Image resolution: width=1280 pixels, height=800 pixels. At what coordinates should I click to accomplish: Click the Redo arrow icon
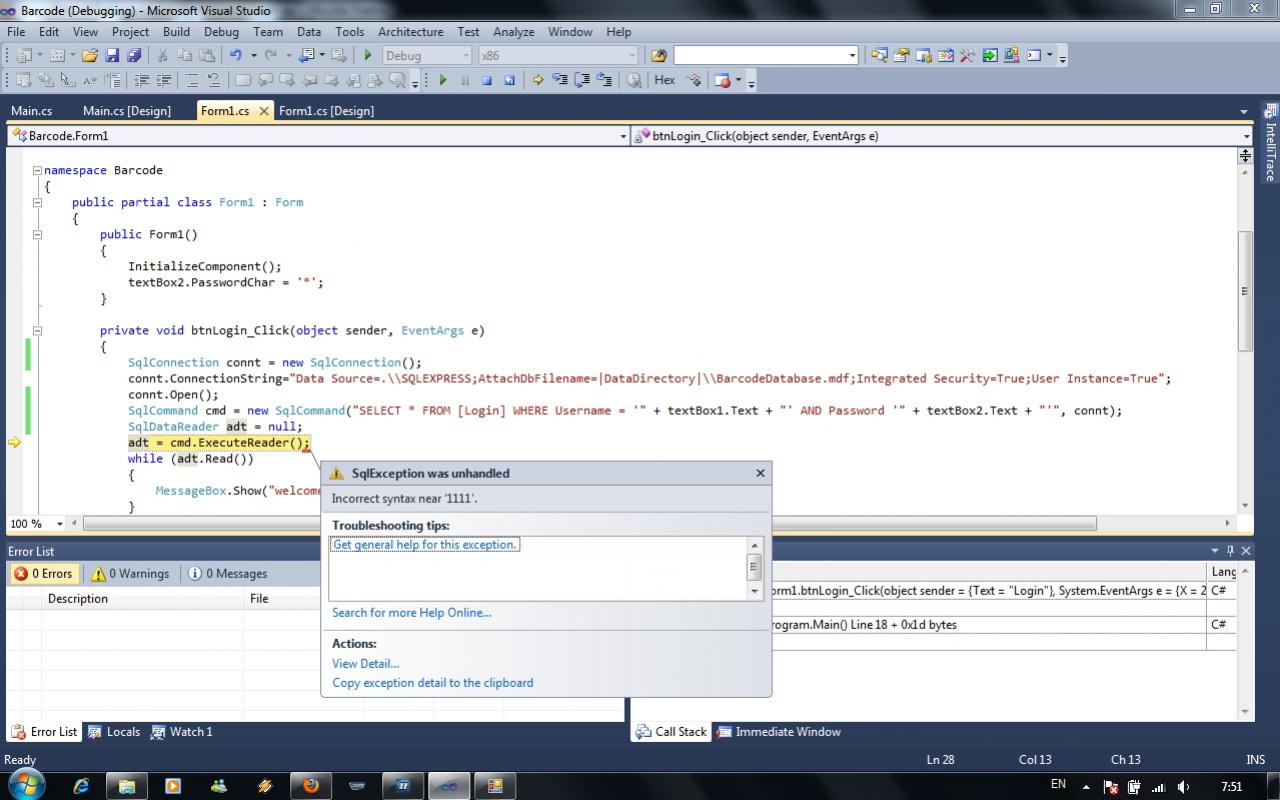point(270,55)
